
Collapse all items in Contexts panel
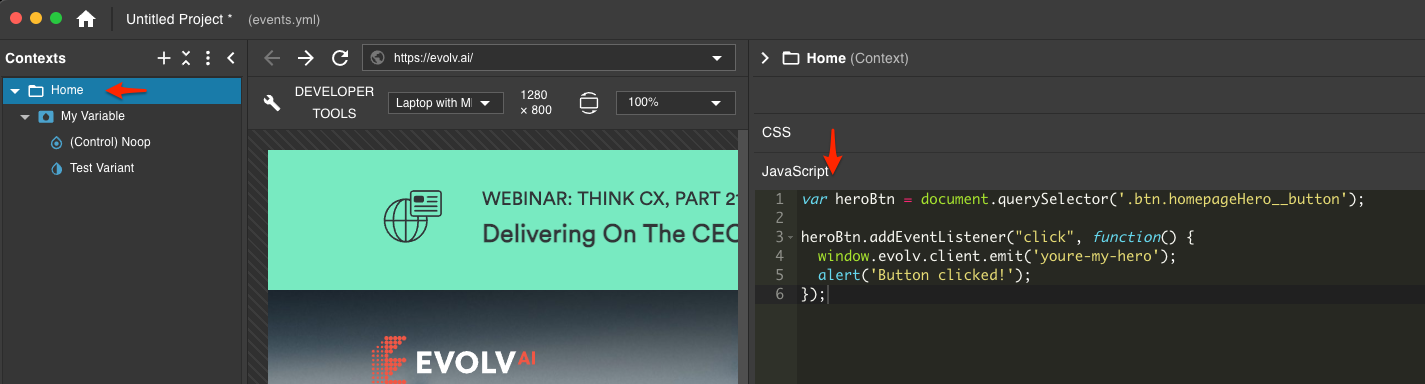coord(185,58)
